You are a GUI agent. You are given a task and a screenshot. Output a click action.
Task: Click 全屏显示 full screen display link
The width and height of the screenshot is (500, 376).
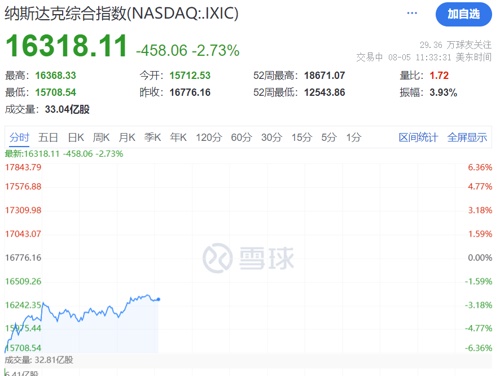467,137
